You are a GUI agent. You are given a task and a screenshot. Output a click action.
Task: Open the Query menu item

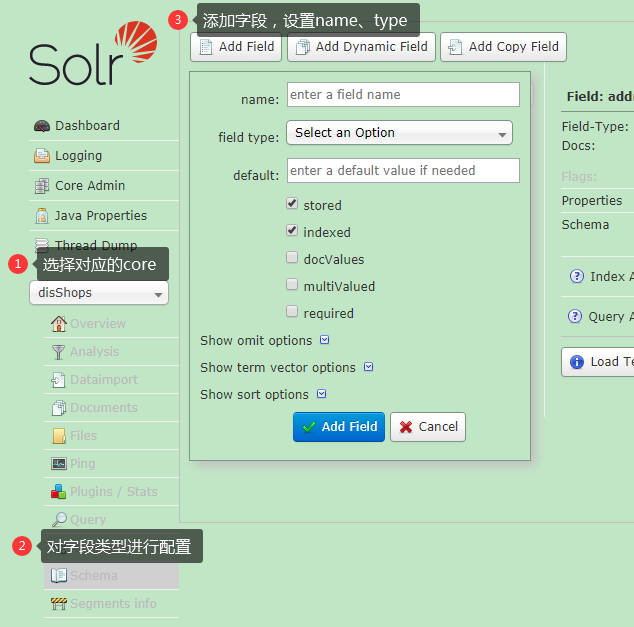pos(111,519)
